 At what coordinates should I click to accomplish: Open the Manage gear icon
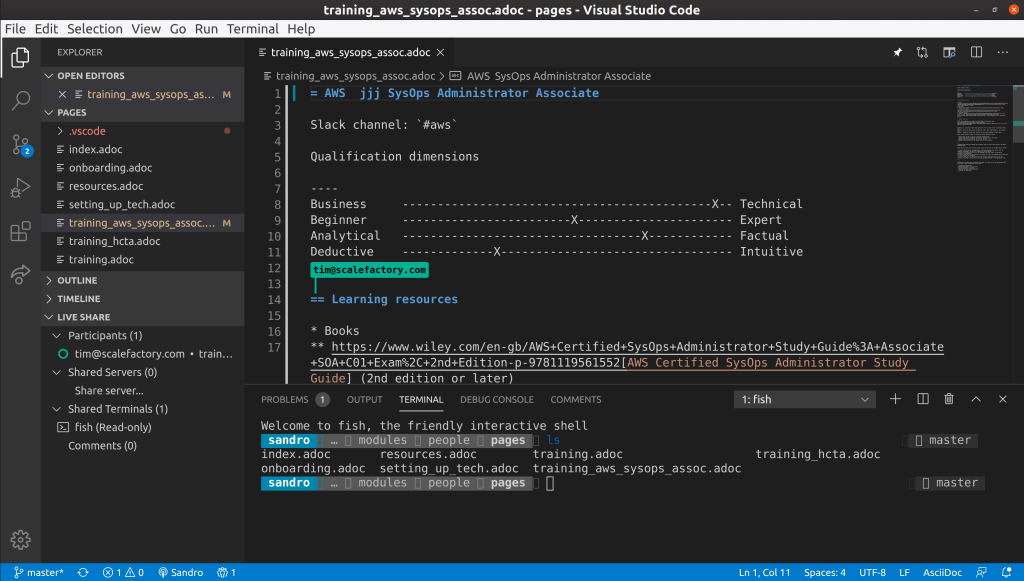[x=20, y=540]
